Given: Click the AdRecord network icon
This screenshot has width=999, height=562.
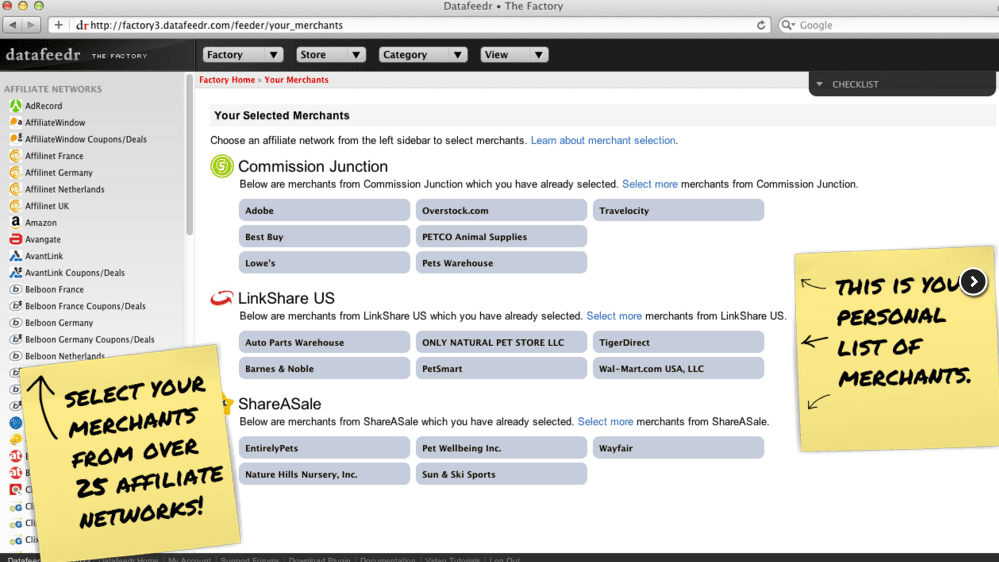Looking at the screenshot, I should click(x=15, y=106).
